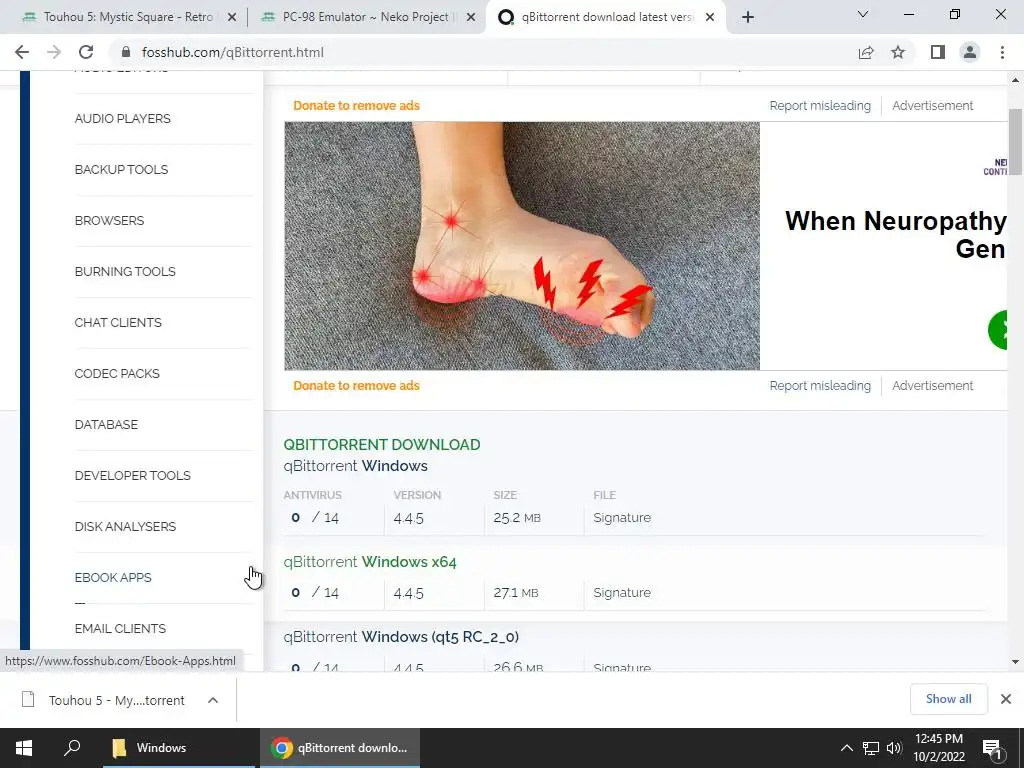The image size is (1024, 768).
Task: Click page scrollbar up arrow
Action: [x=1015, y=80]
